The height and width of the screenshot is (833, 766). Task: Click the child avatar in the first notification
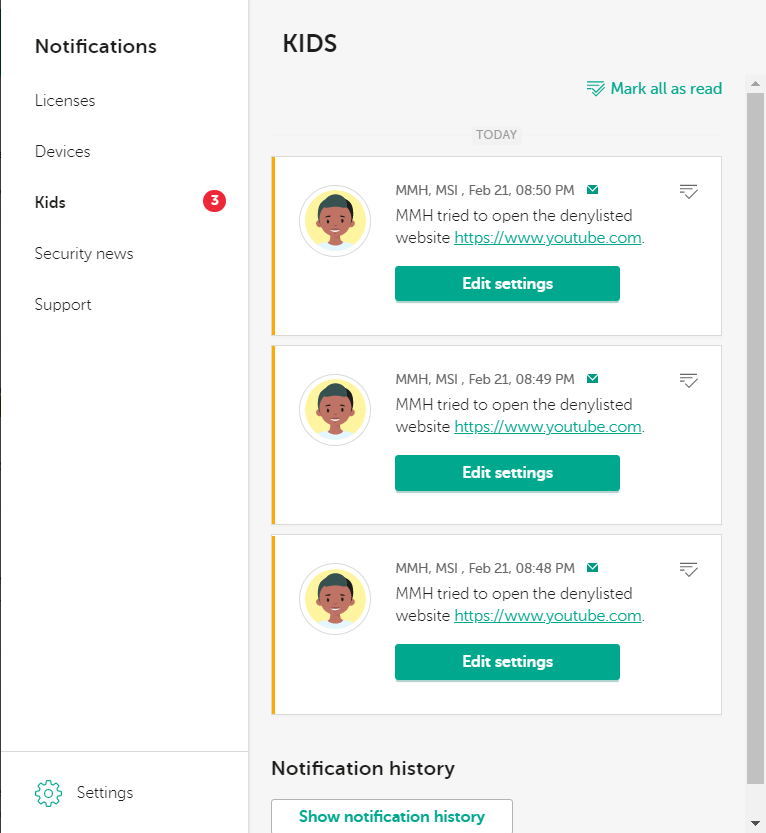[x=335, y=221]
